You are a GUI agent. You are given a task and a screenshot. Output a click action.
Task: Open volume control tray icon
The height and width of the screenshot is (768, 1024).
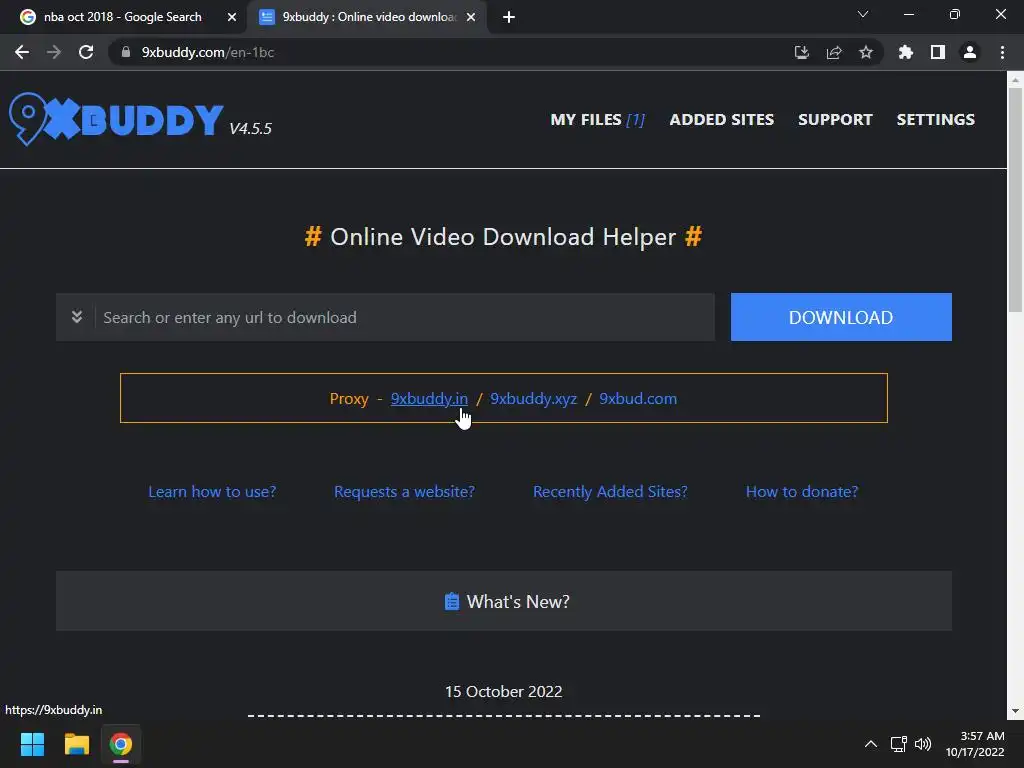pos(923,744)
